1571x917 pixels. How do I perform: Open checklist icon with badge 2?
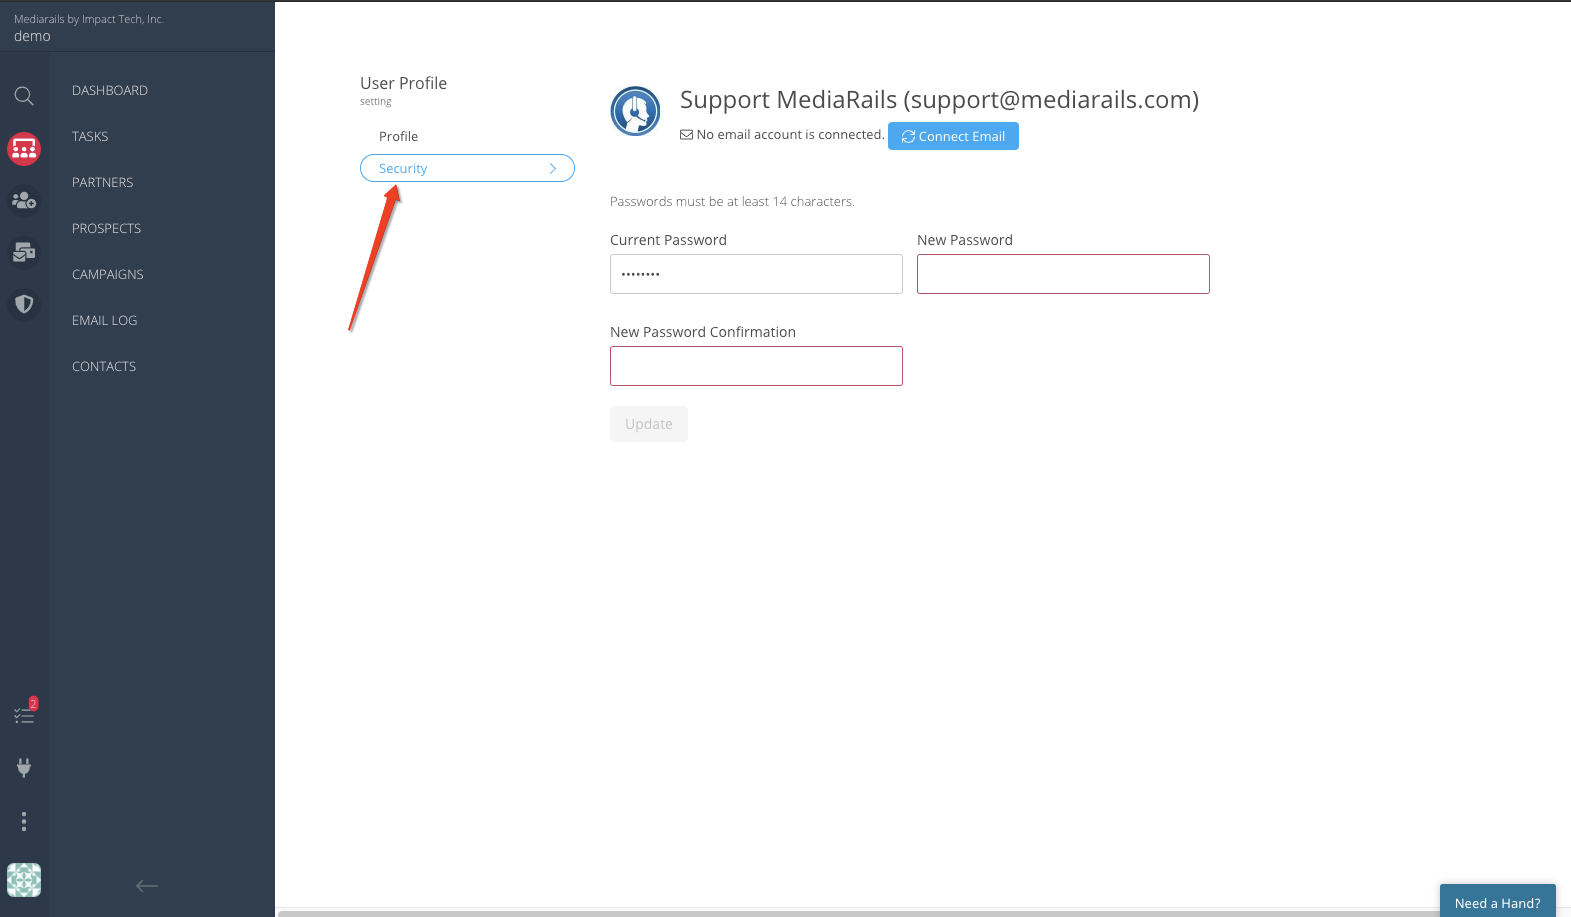[x=24, y=714]
